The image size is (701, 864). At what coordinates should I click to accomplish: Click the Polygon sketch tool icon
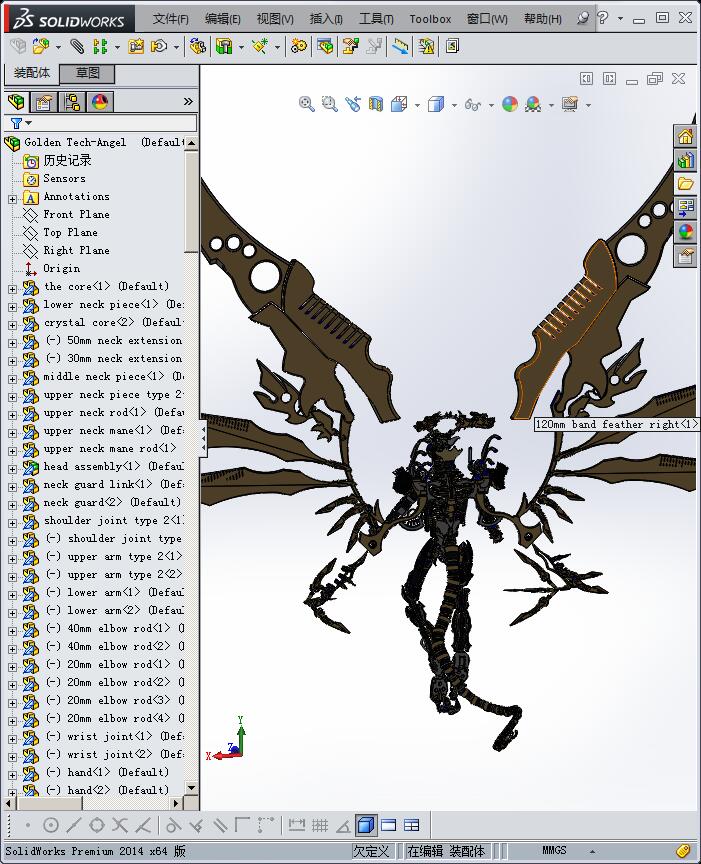96,825
